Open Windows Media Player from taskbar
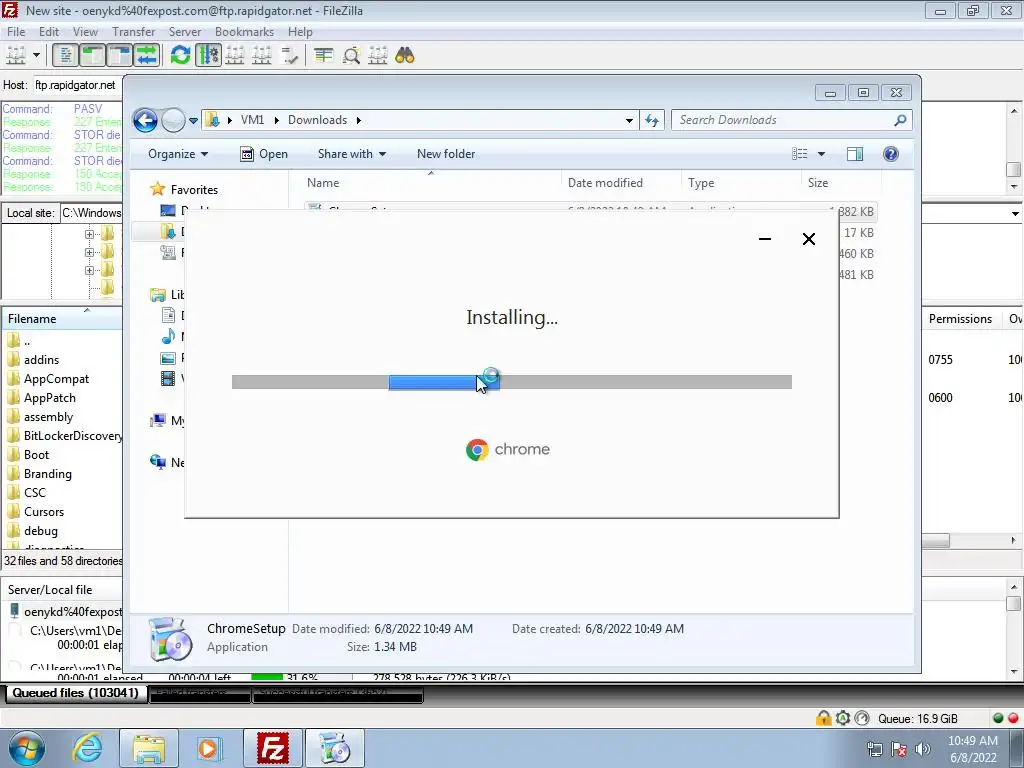 pos(209,748)
